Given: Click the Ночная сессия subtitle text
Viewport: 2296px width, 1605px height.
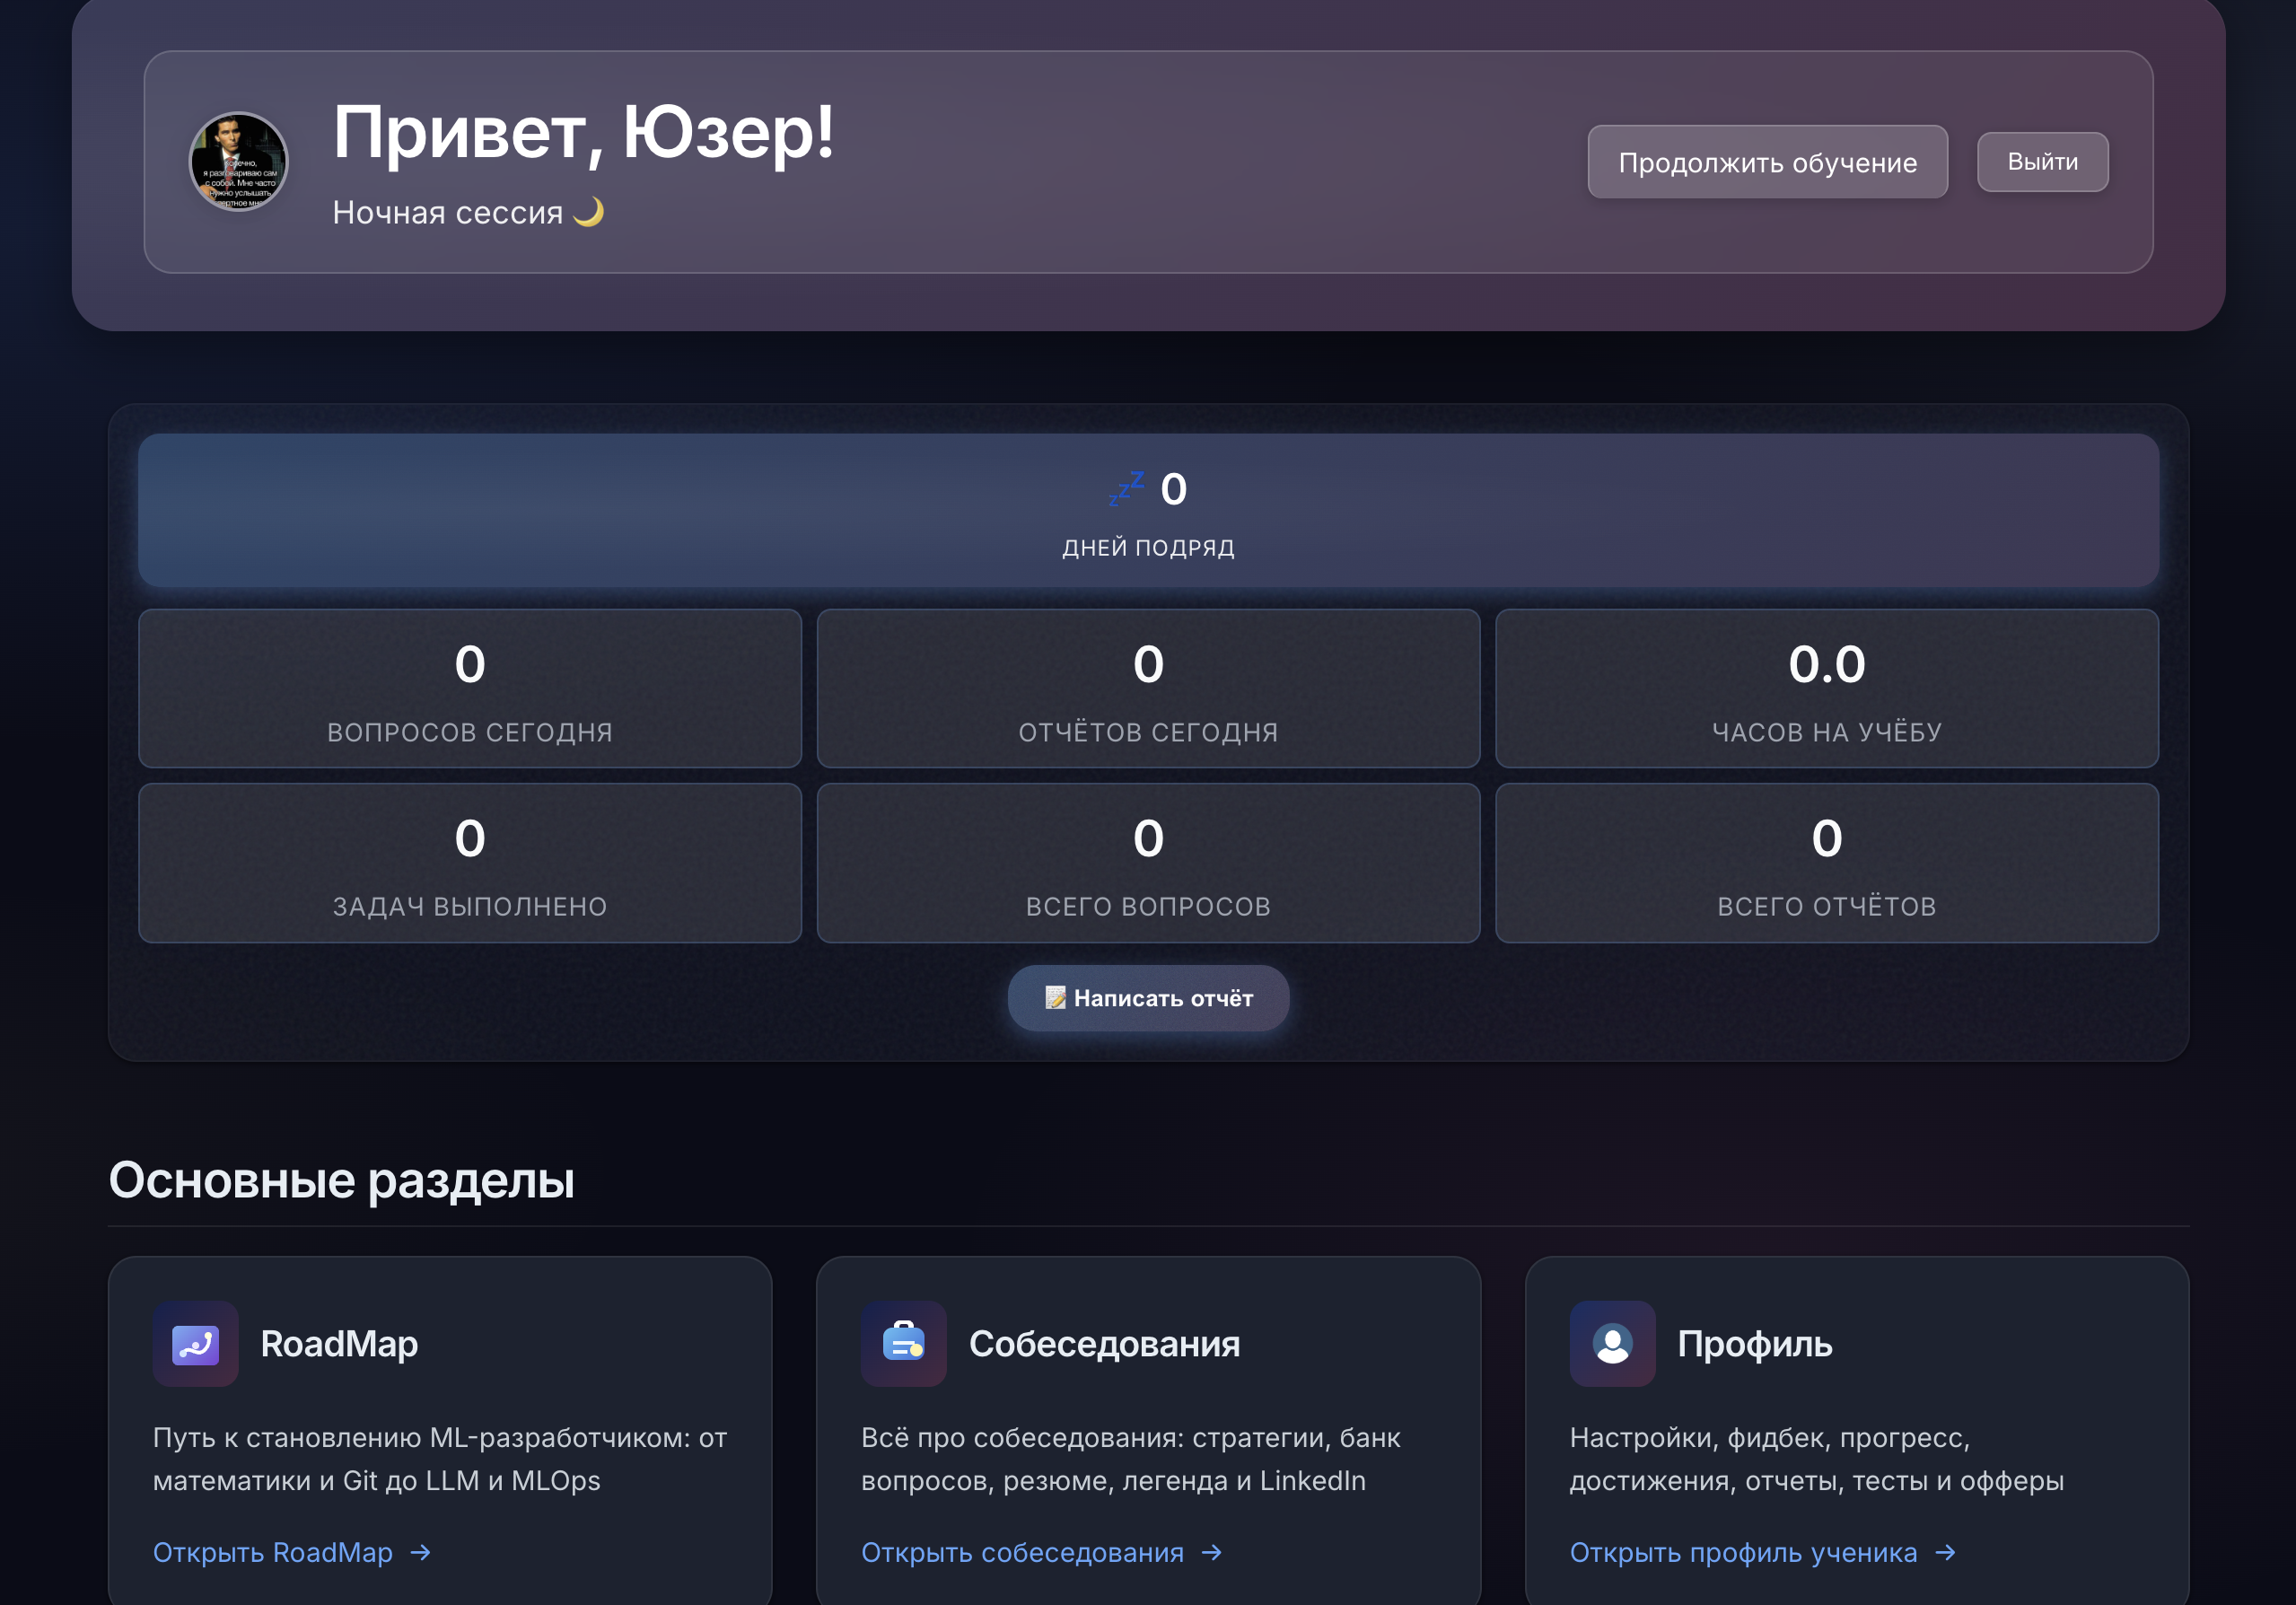Looking at the screenshot, I should click(448, 212).
